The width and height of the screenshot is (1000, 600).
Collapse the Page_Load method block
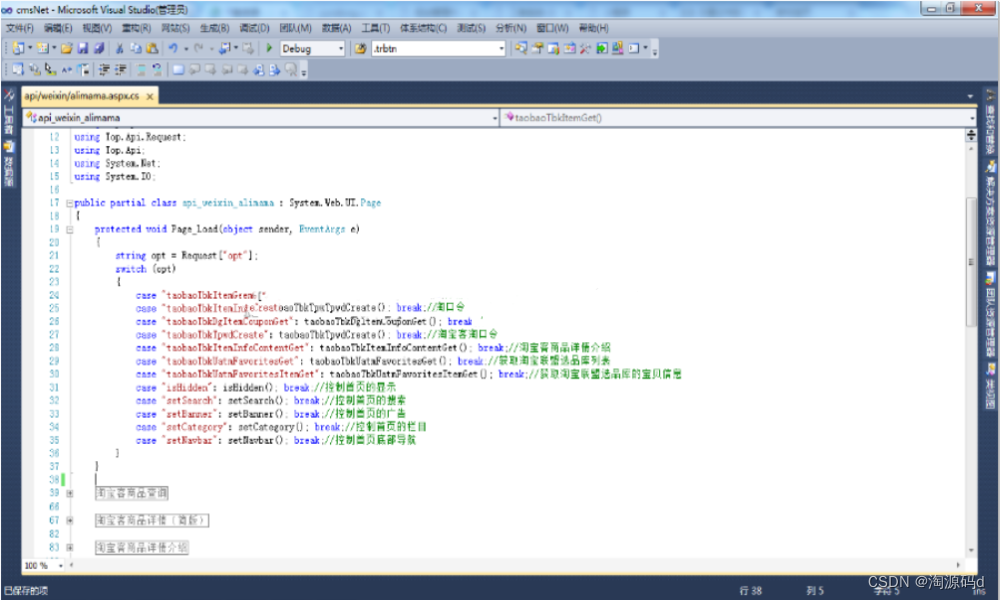coord(69,229)
